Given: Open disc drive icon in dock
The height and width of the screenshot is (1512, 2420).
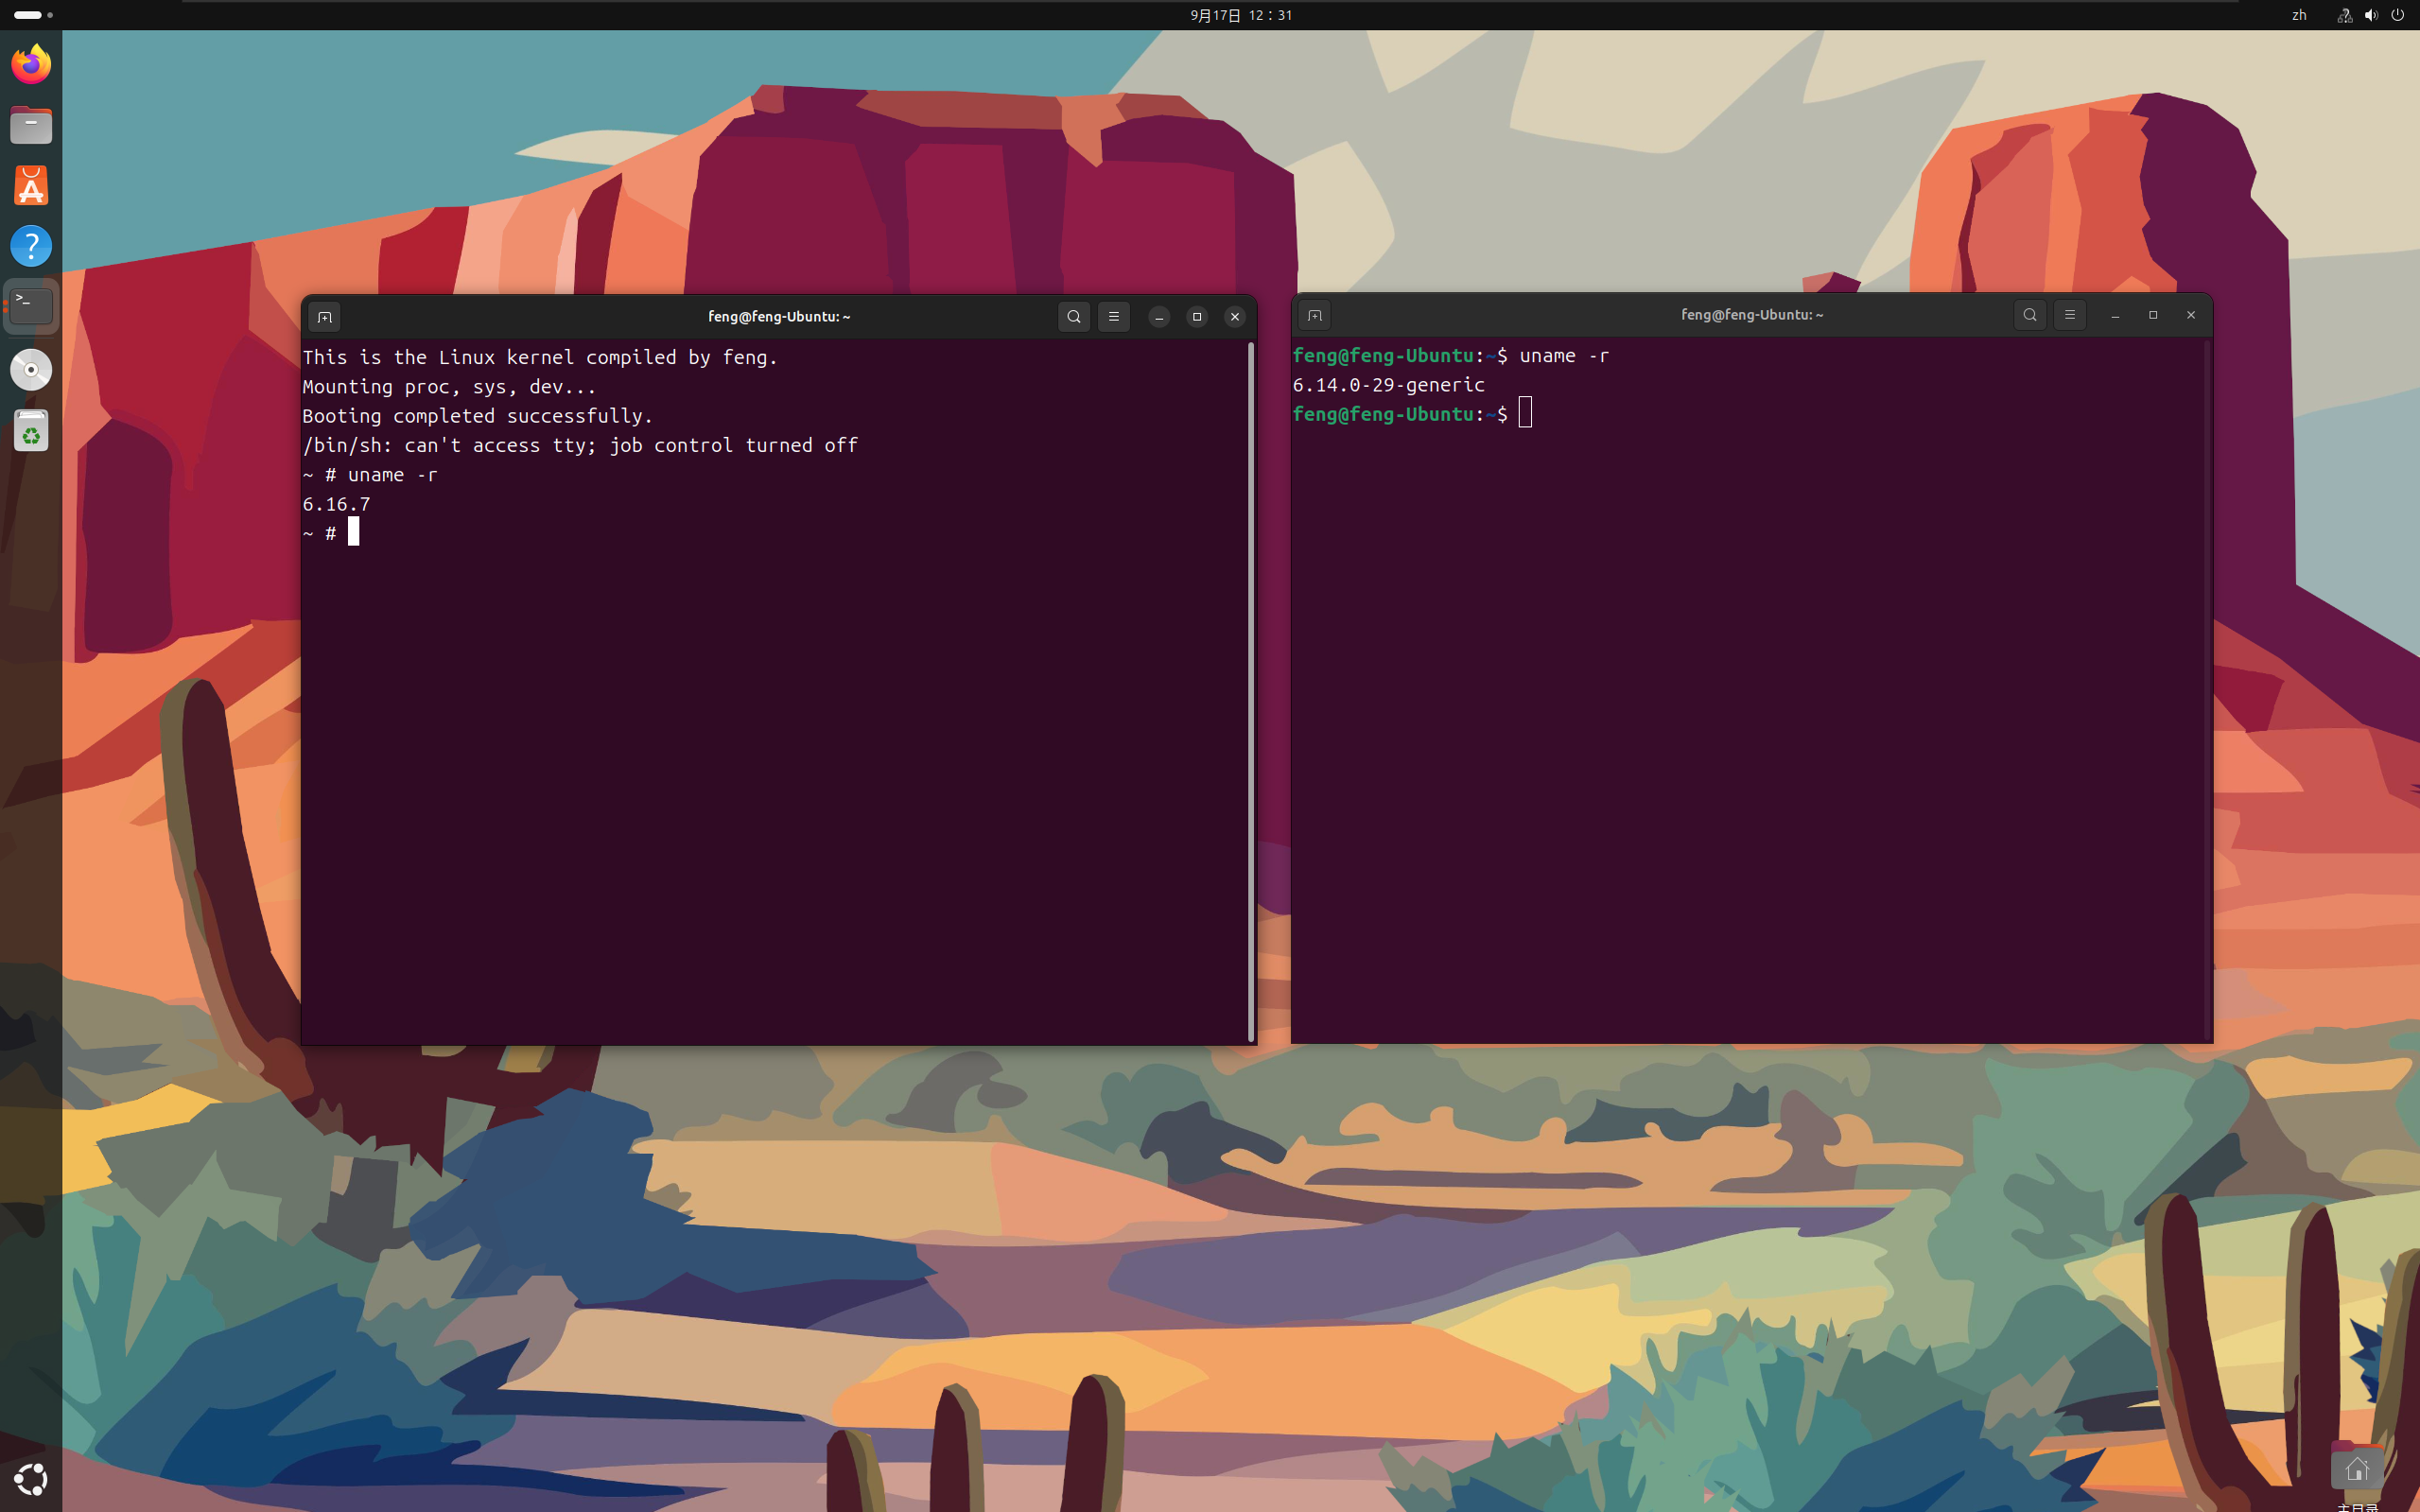Looking at the screenshot, I should [31, 370].
